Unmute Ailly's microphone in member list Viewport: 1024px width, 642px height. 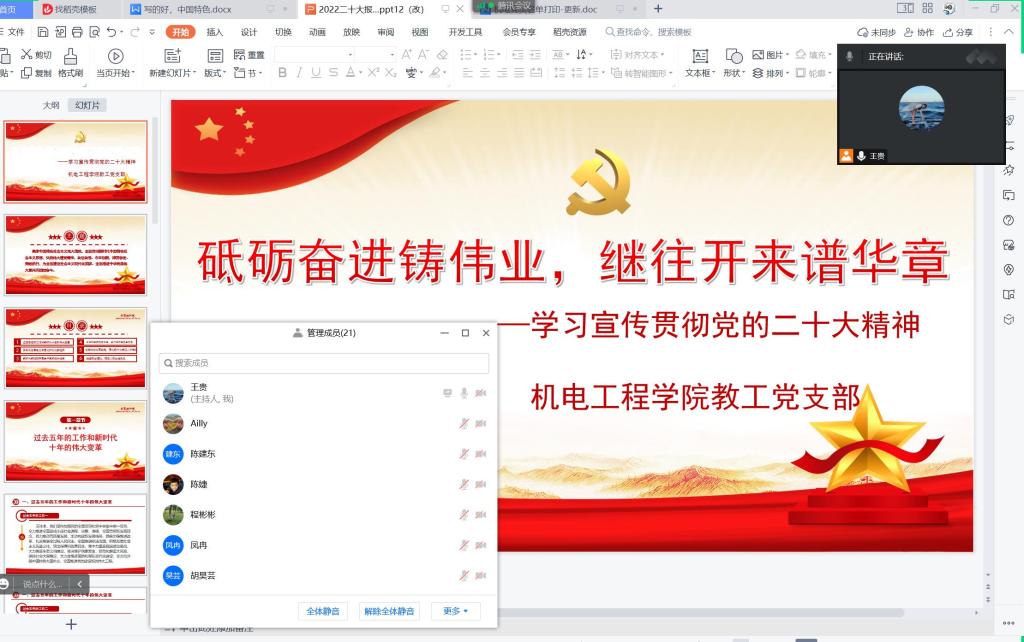click(x=464, y=423)
